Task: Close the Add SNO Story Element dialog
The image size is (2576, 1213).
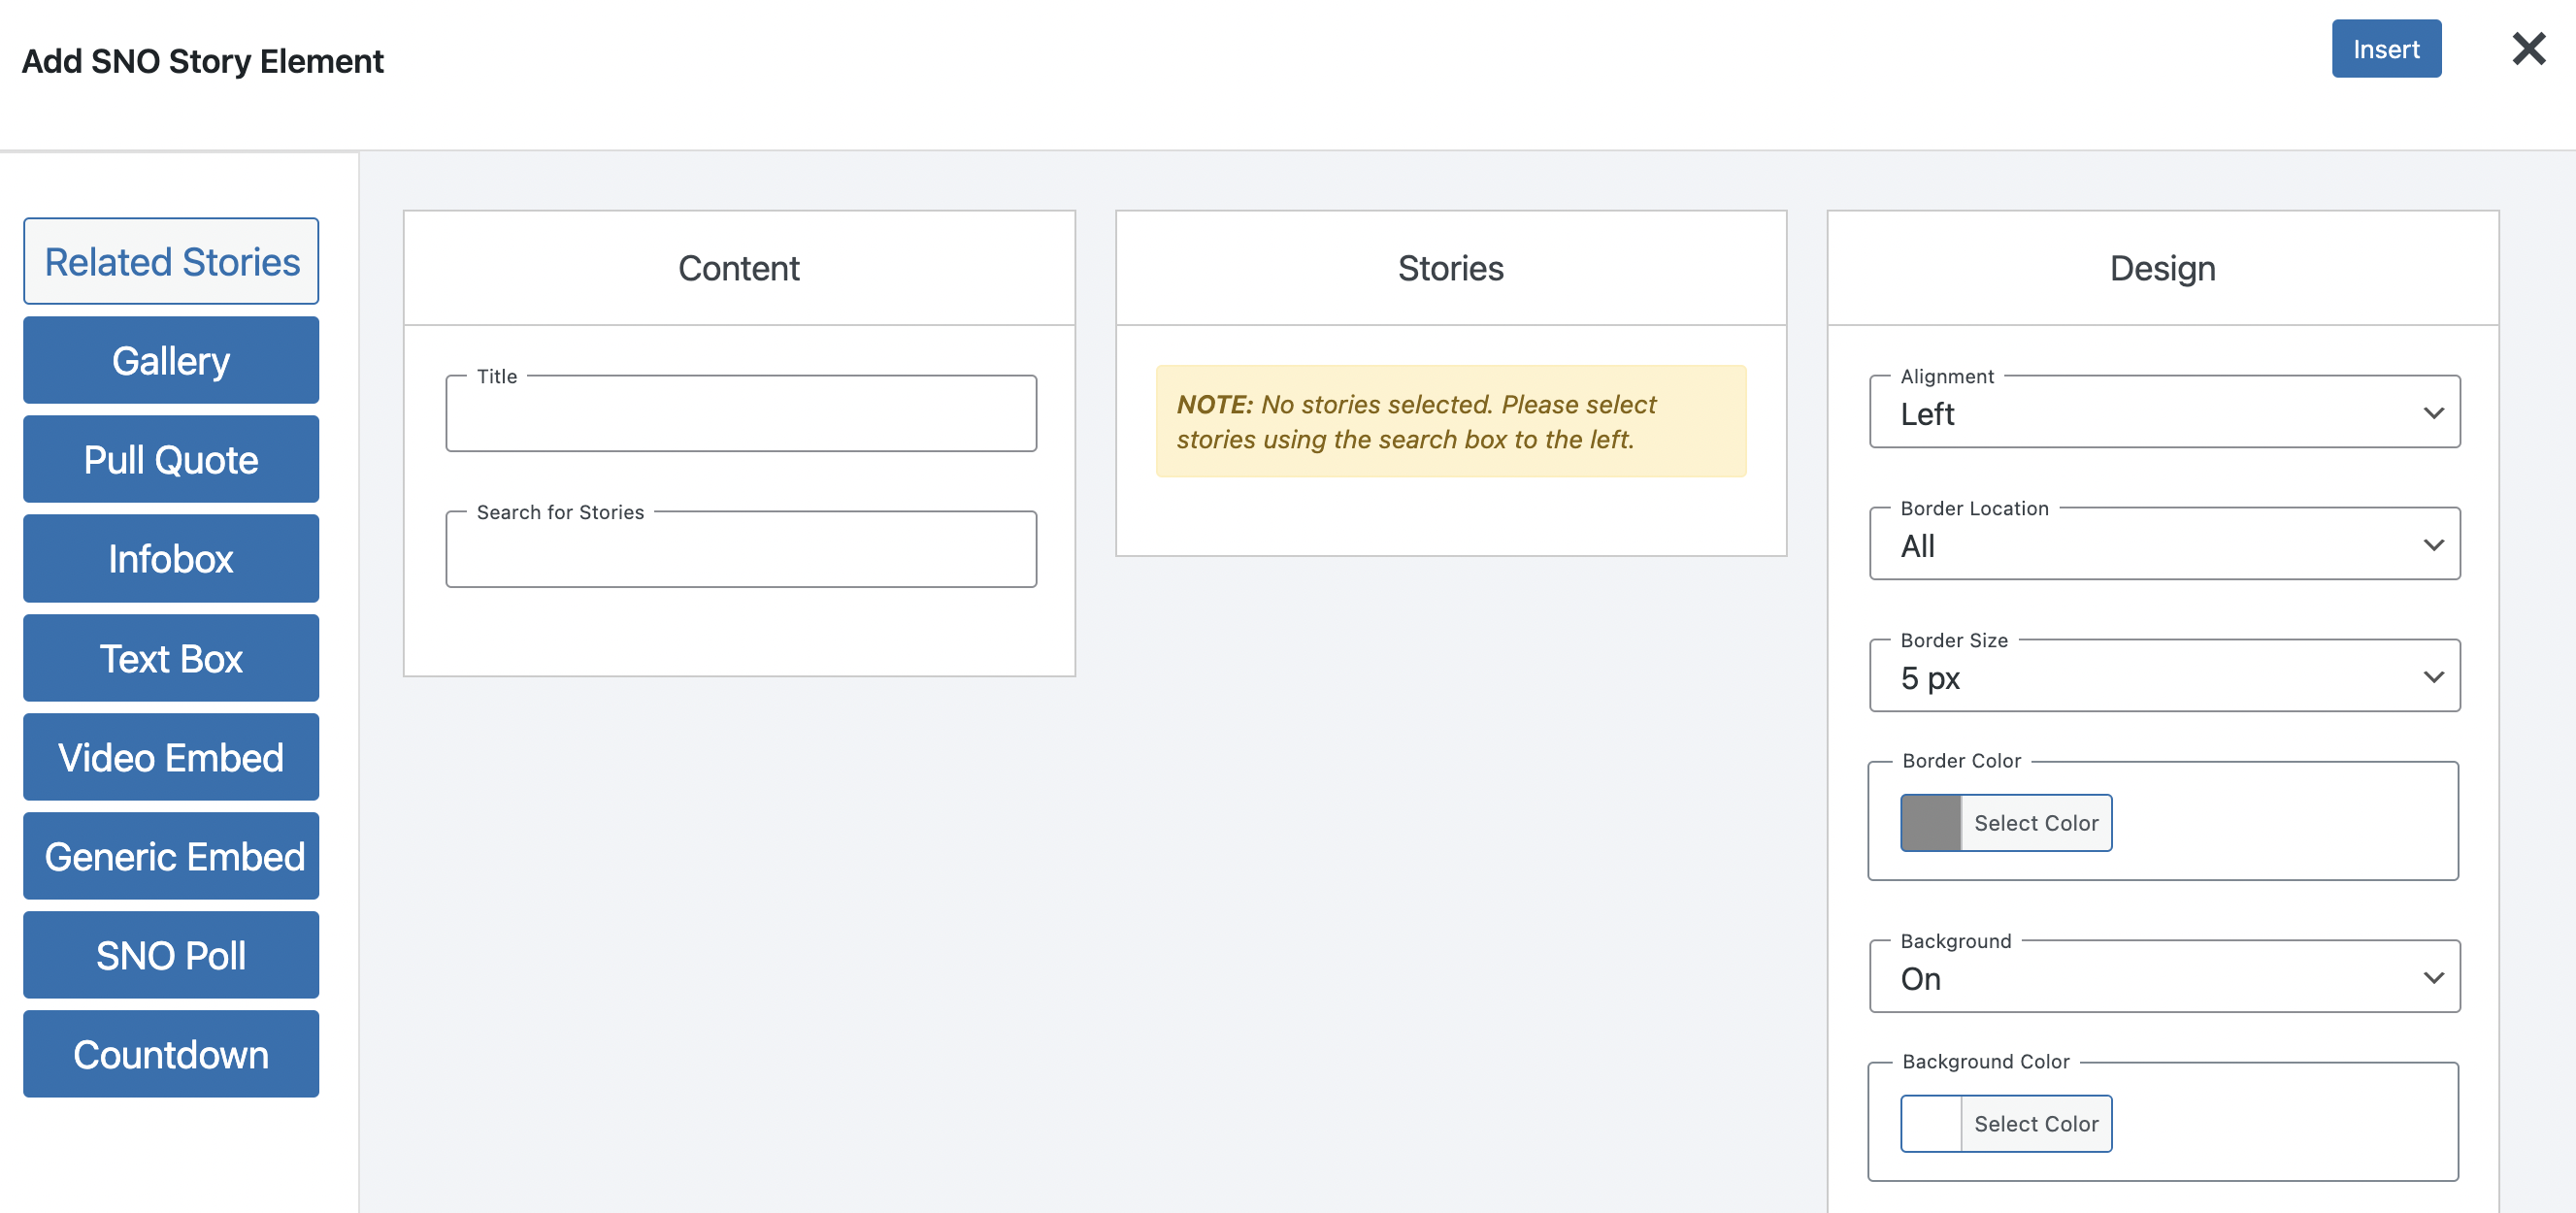Action: 2528,48
